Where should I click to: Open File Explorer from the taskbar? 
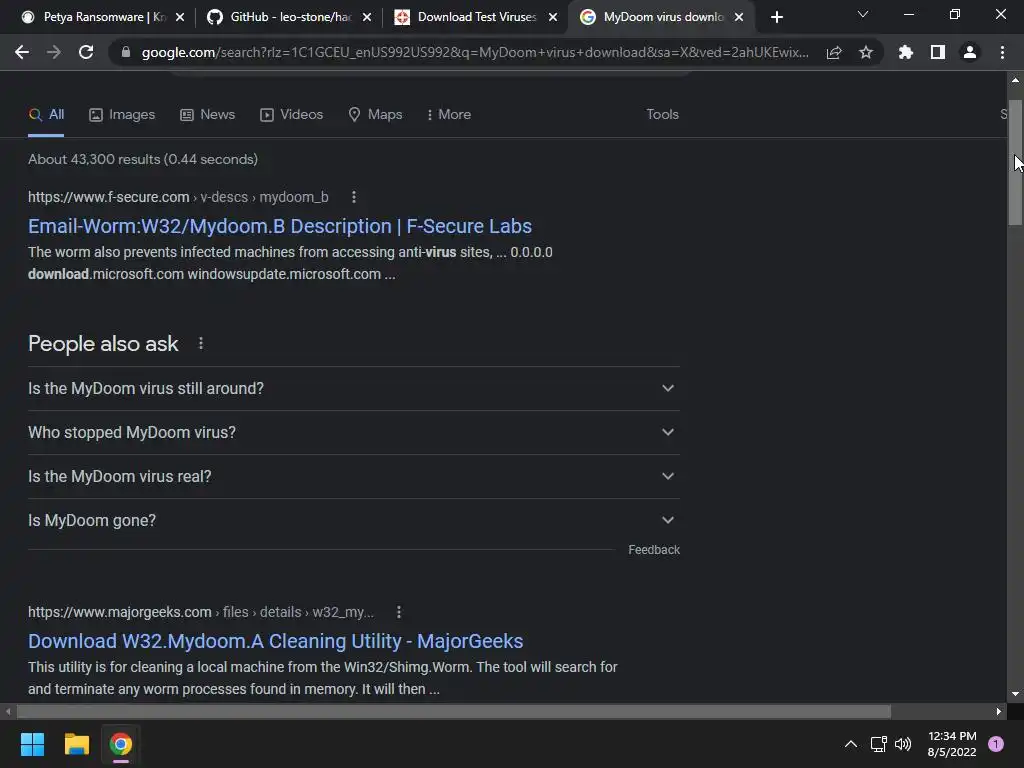(x=76, y=744)
